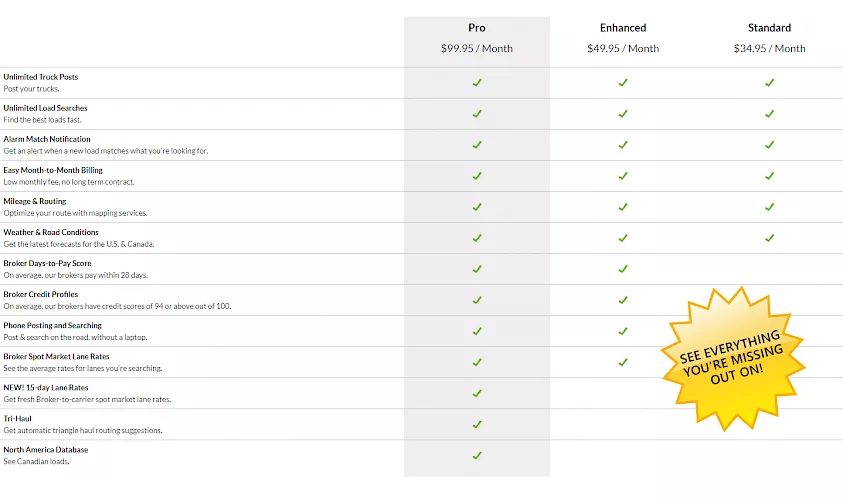
Task: Select the Standard plan column header
Action: (769, 28)
